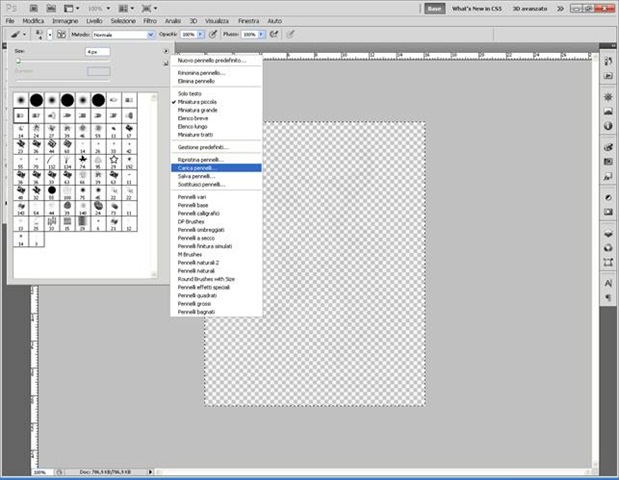This screenshot has width=619, height=480.
Task: Open the brush tool preset picker icon
Action: (x=17, y=35)
